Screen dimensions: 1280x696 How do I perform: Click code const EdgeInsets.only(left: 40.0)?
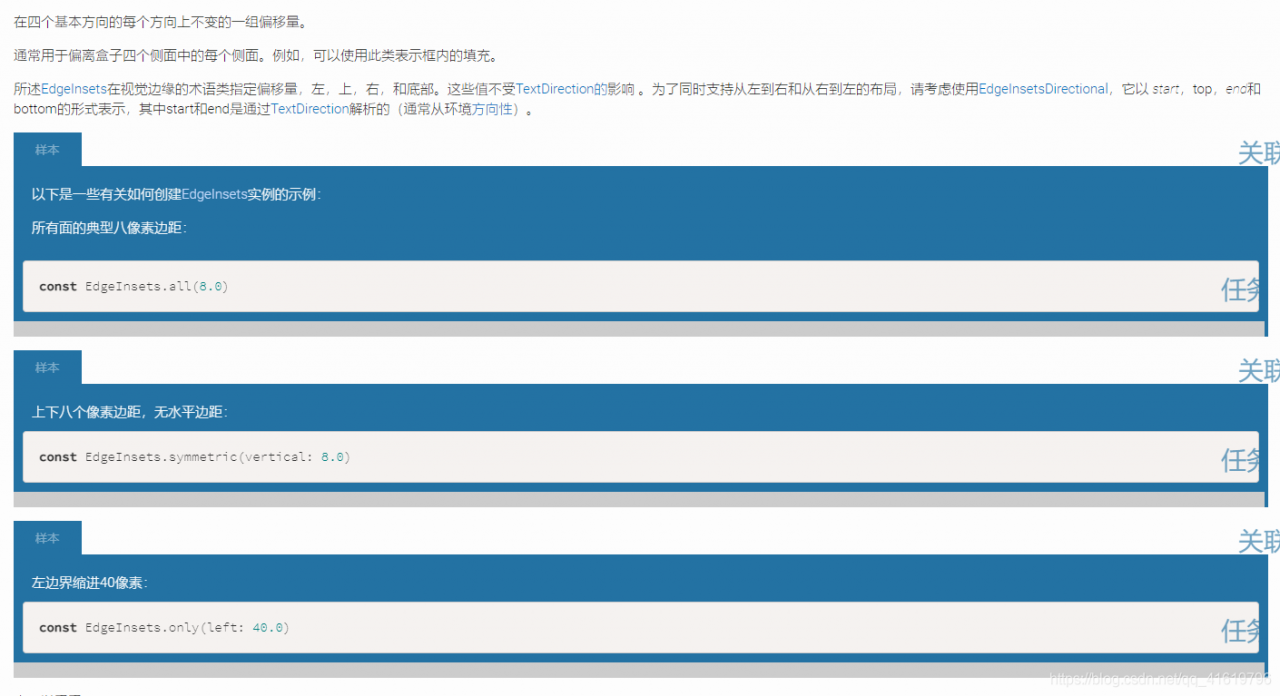[x=164, y=628]
